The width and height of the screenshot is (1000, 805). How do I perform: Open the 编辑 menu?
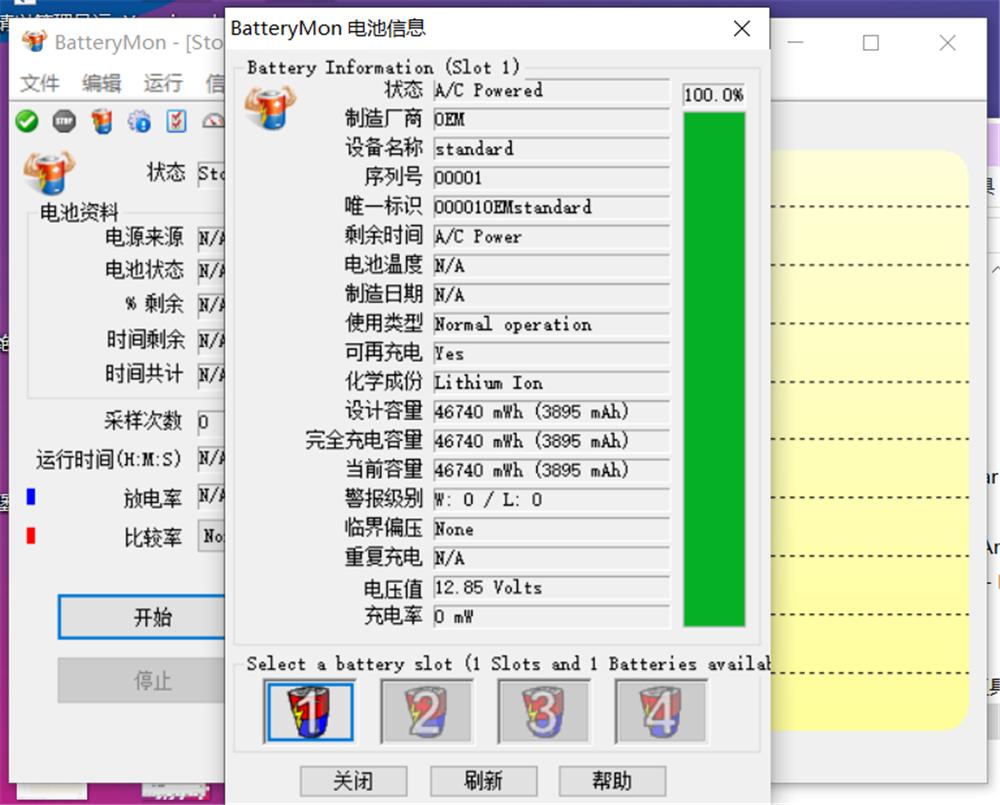point(101,83)
